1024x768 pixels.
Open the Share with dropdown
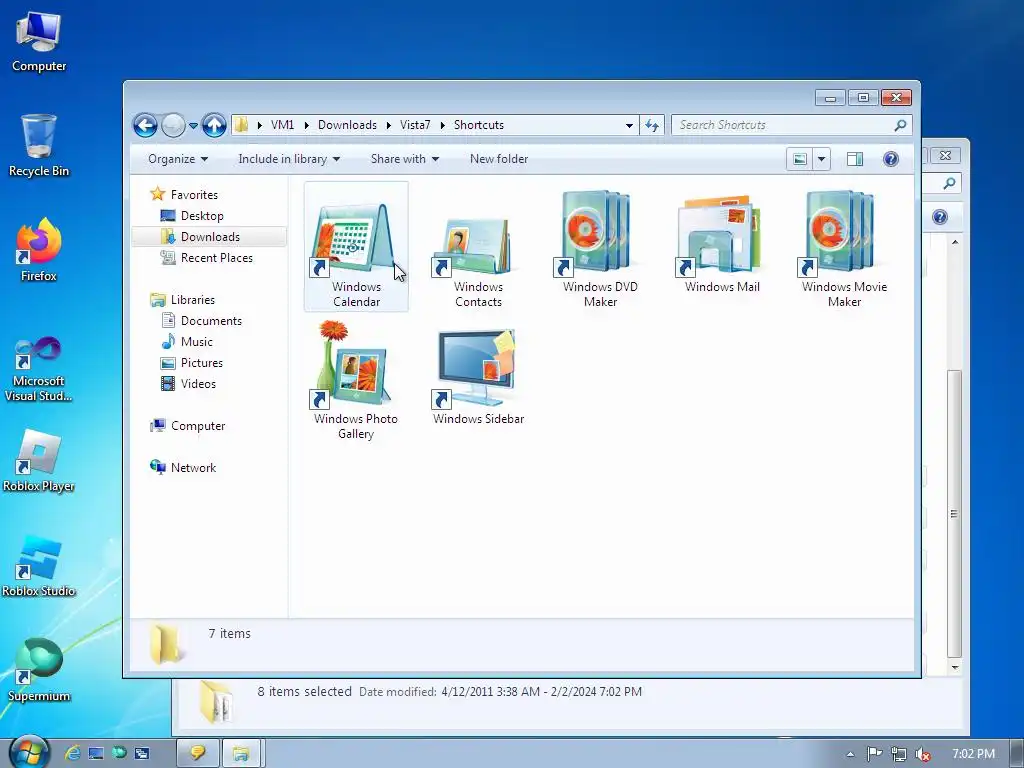404,159
